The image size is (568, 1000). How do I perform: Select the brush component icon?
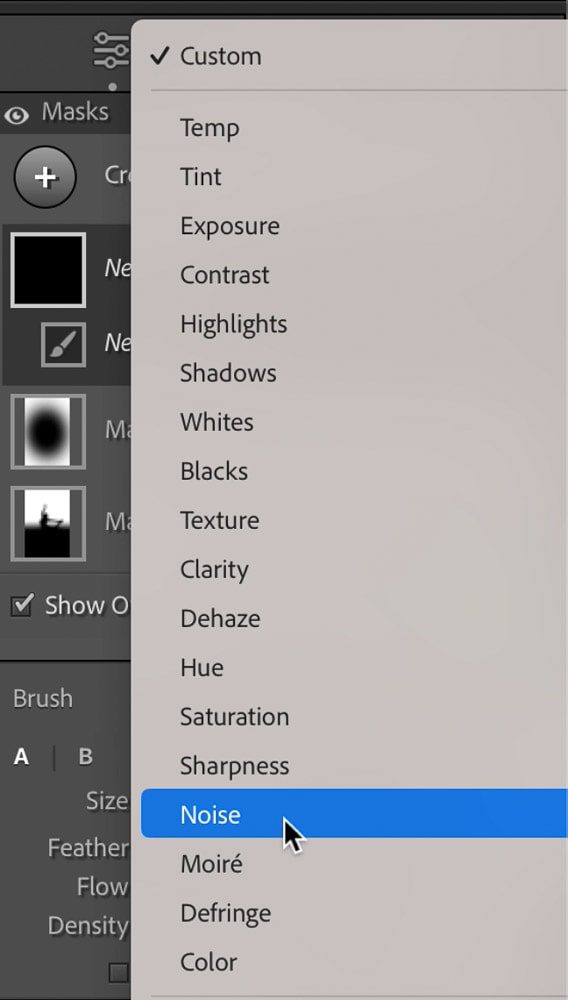(64, 344)
